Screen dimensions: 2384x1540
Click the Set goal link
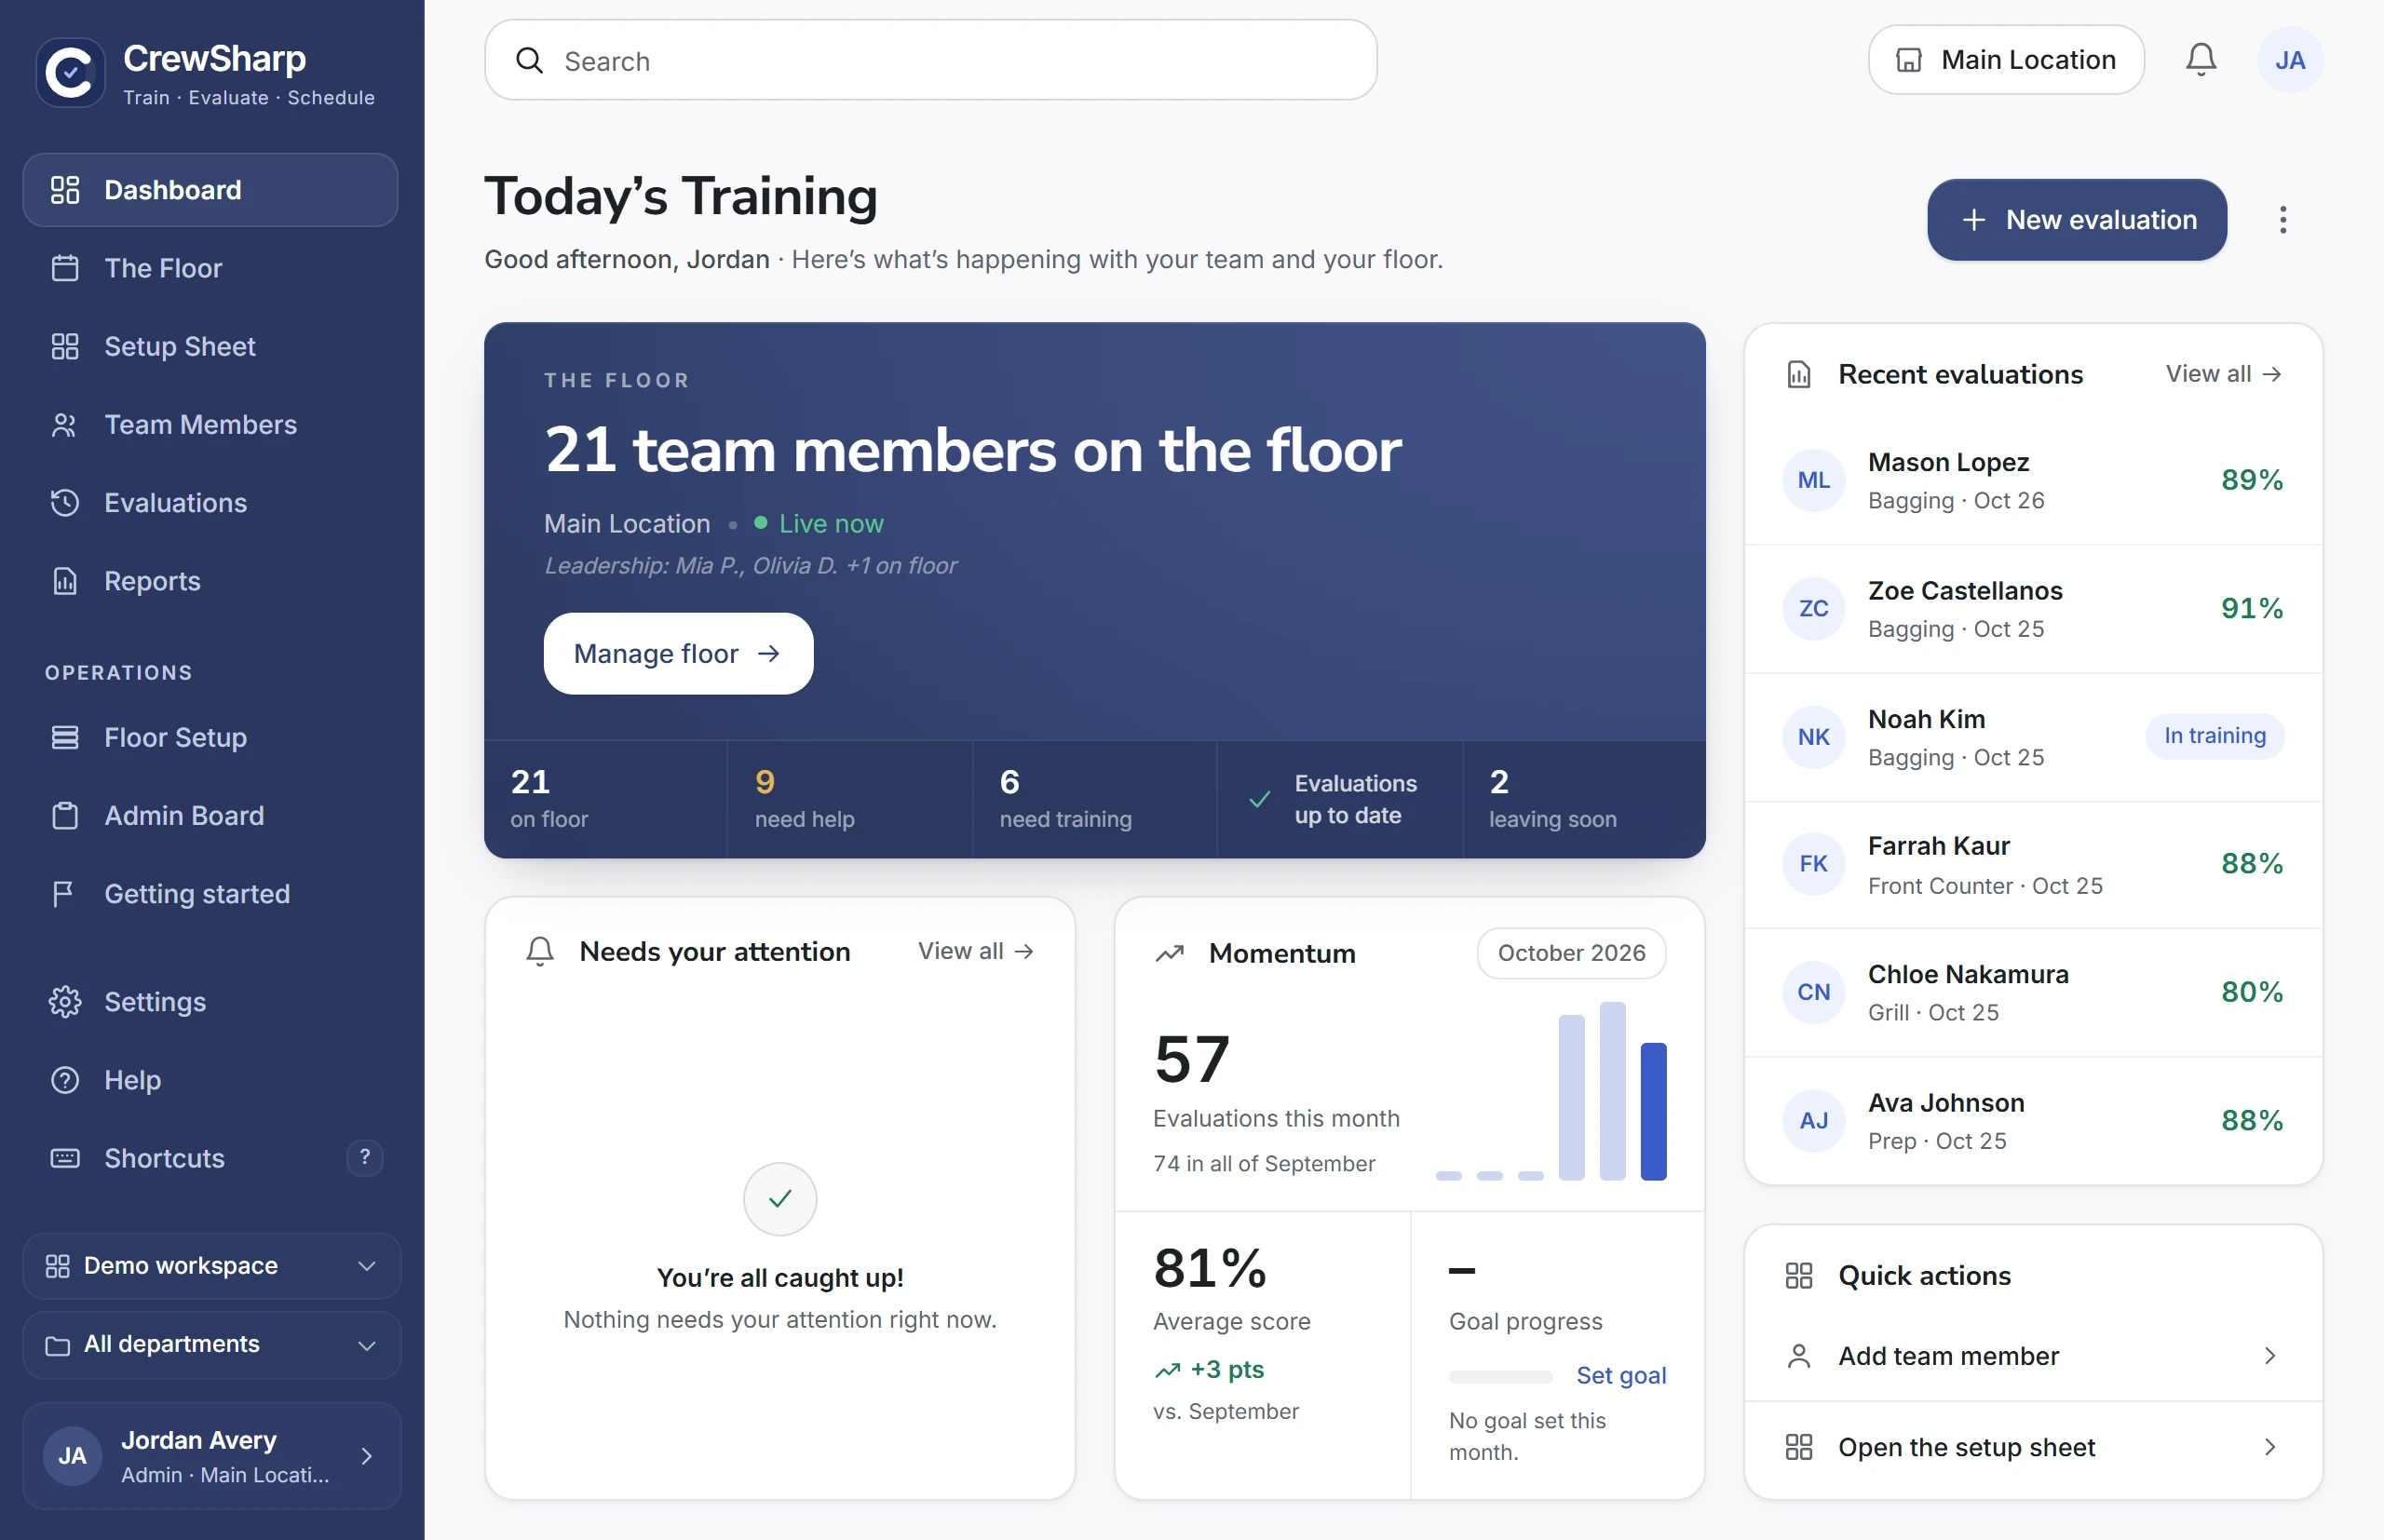pos(1620,1375)
